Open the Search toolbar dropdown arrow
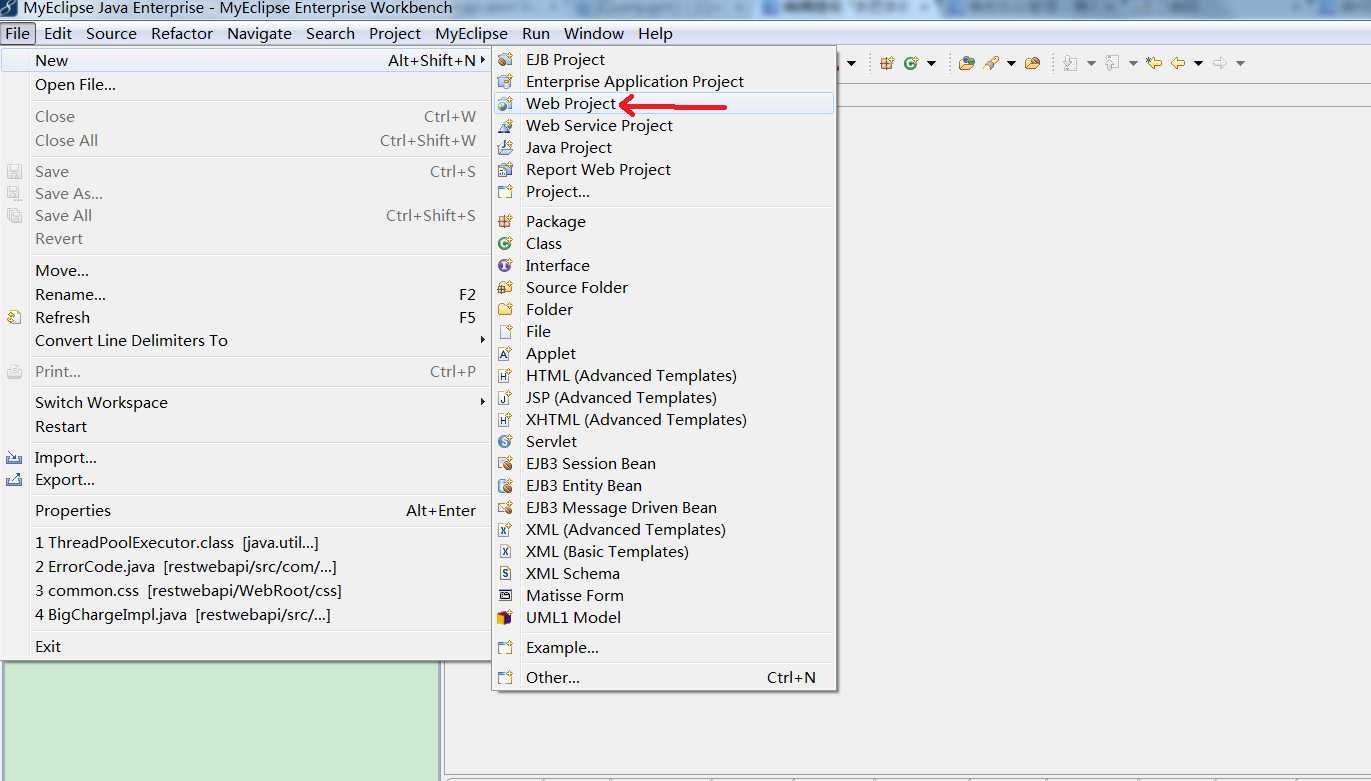Image resolution: width=1371 pixels, height=781 pixels. pyautogui.click(x=1011, y=63)
